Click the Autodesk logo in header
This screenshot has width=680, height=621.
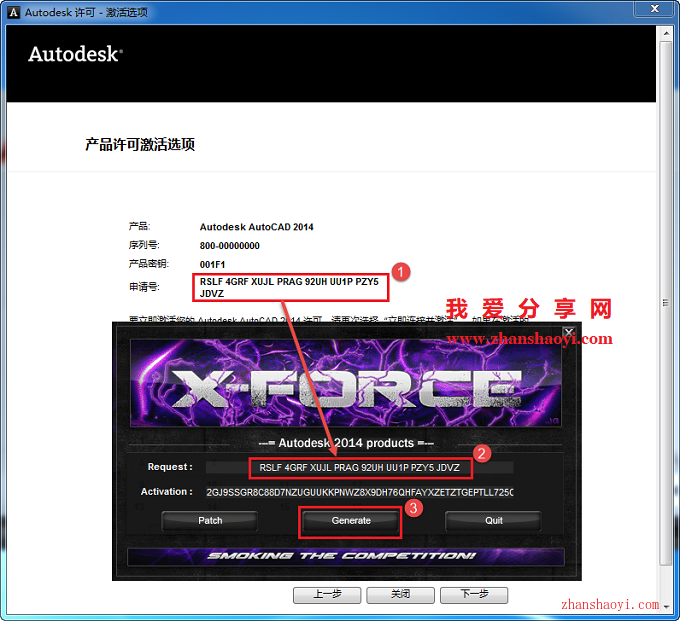click(x=75, y=55)
